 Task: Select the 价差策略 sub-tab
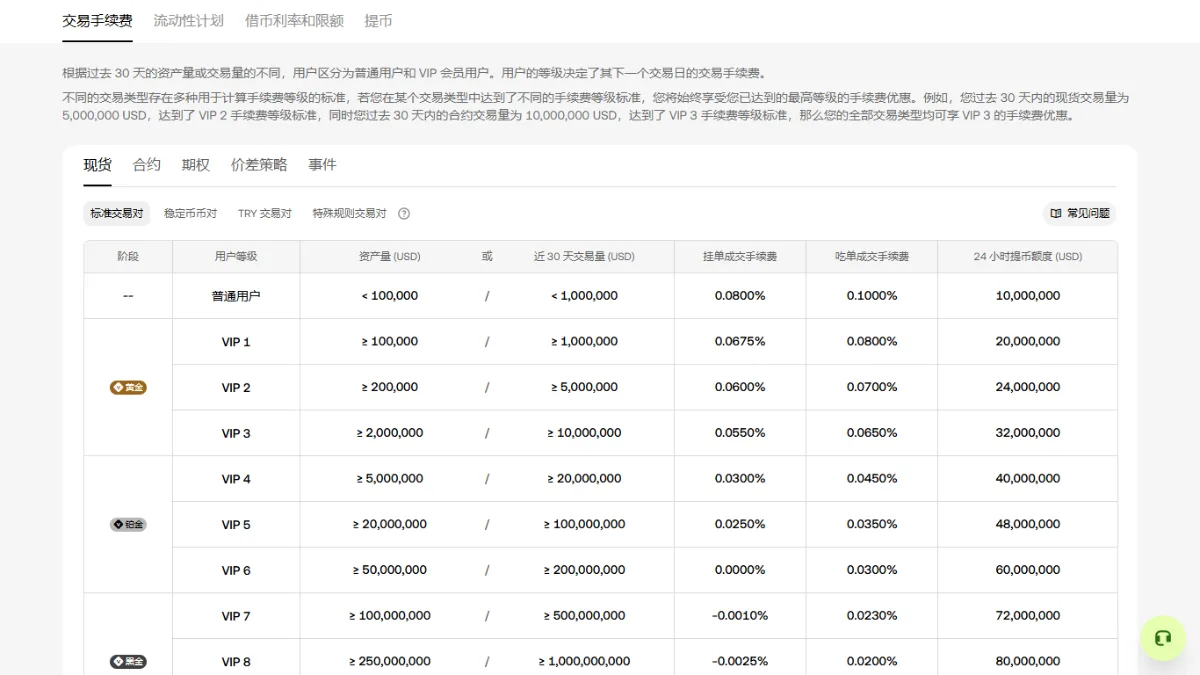pyautogui.click(x=259, y=165)
